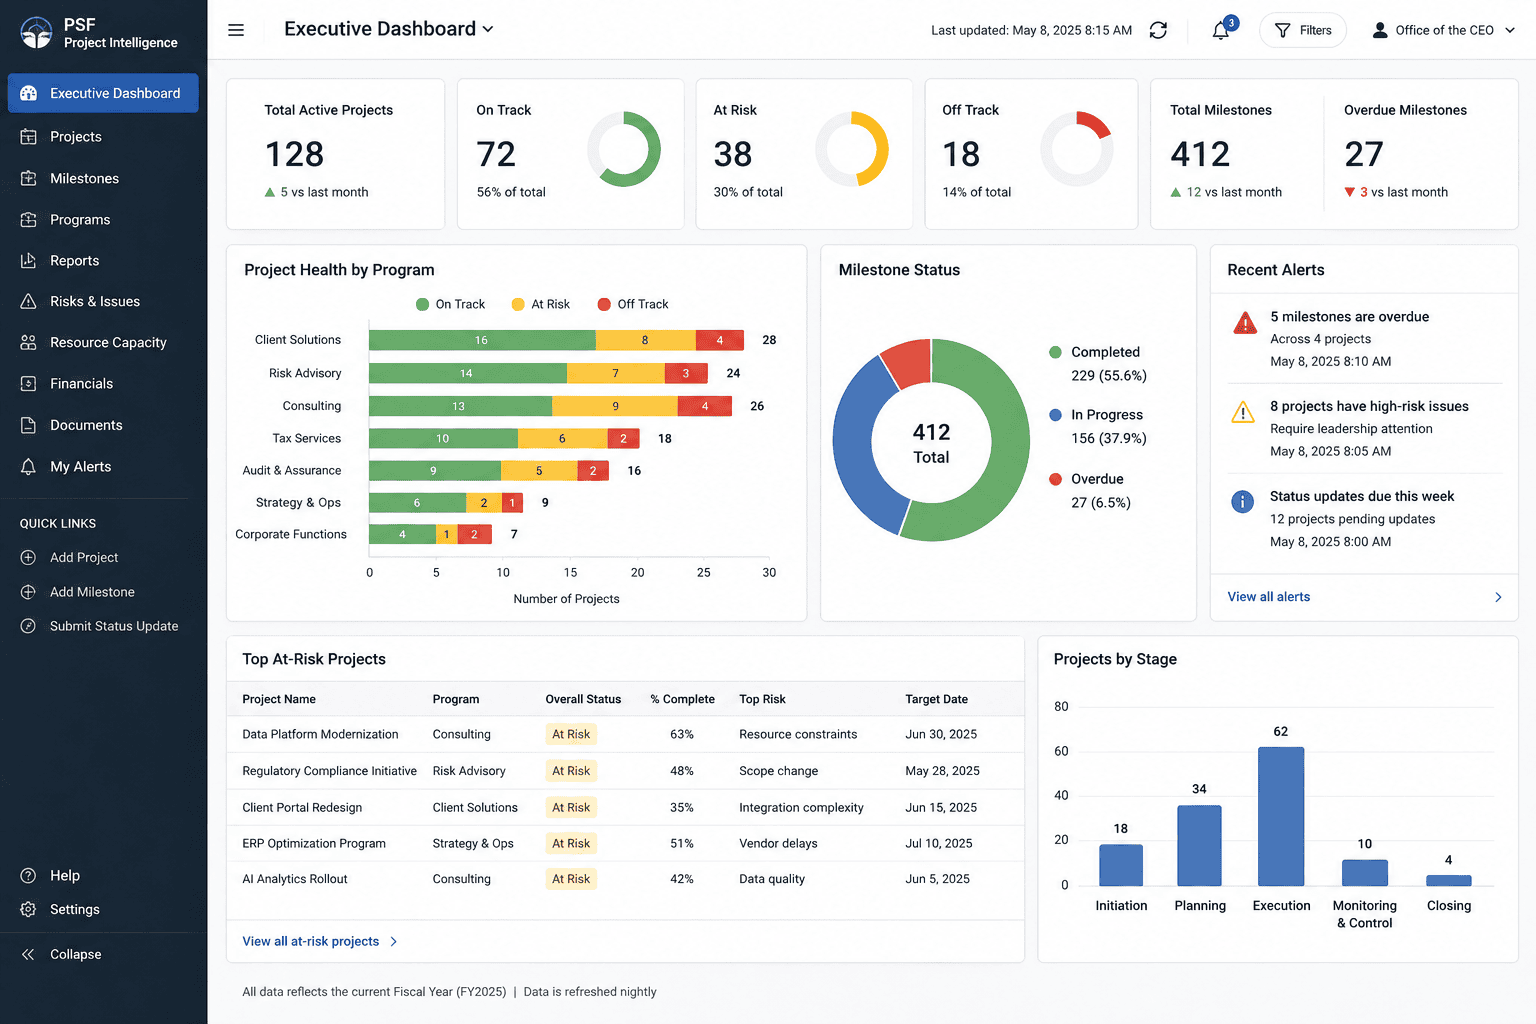
Task: Click the Help question mark icon
Action: (29, 876)
